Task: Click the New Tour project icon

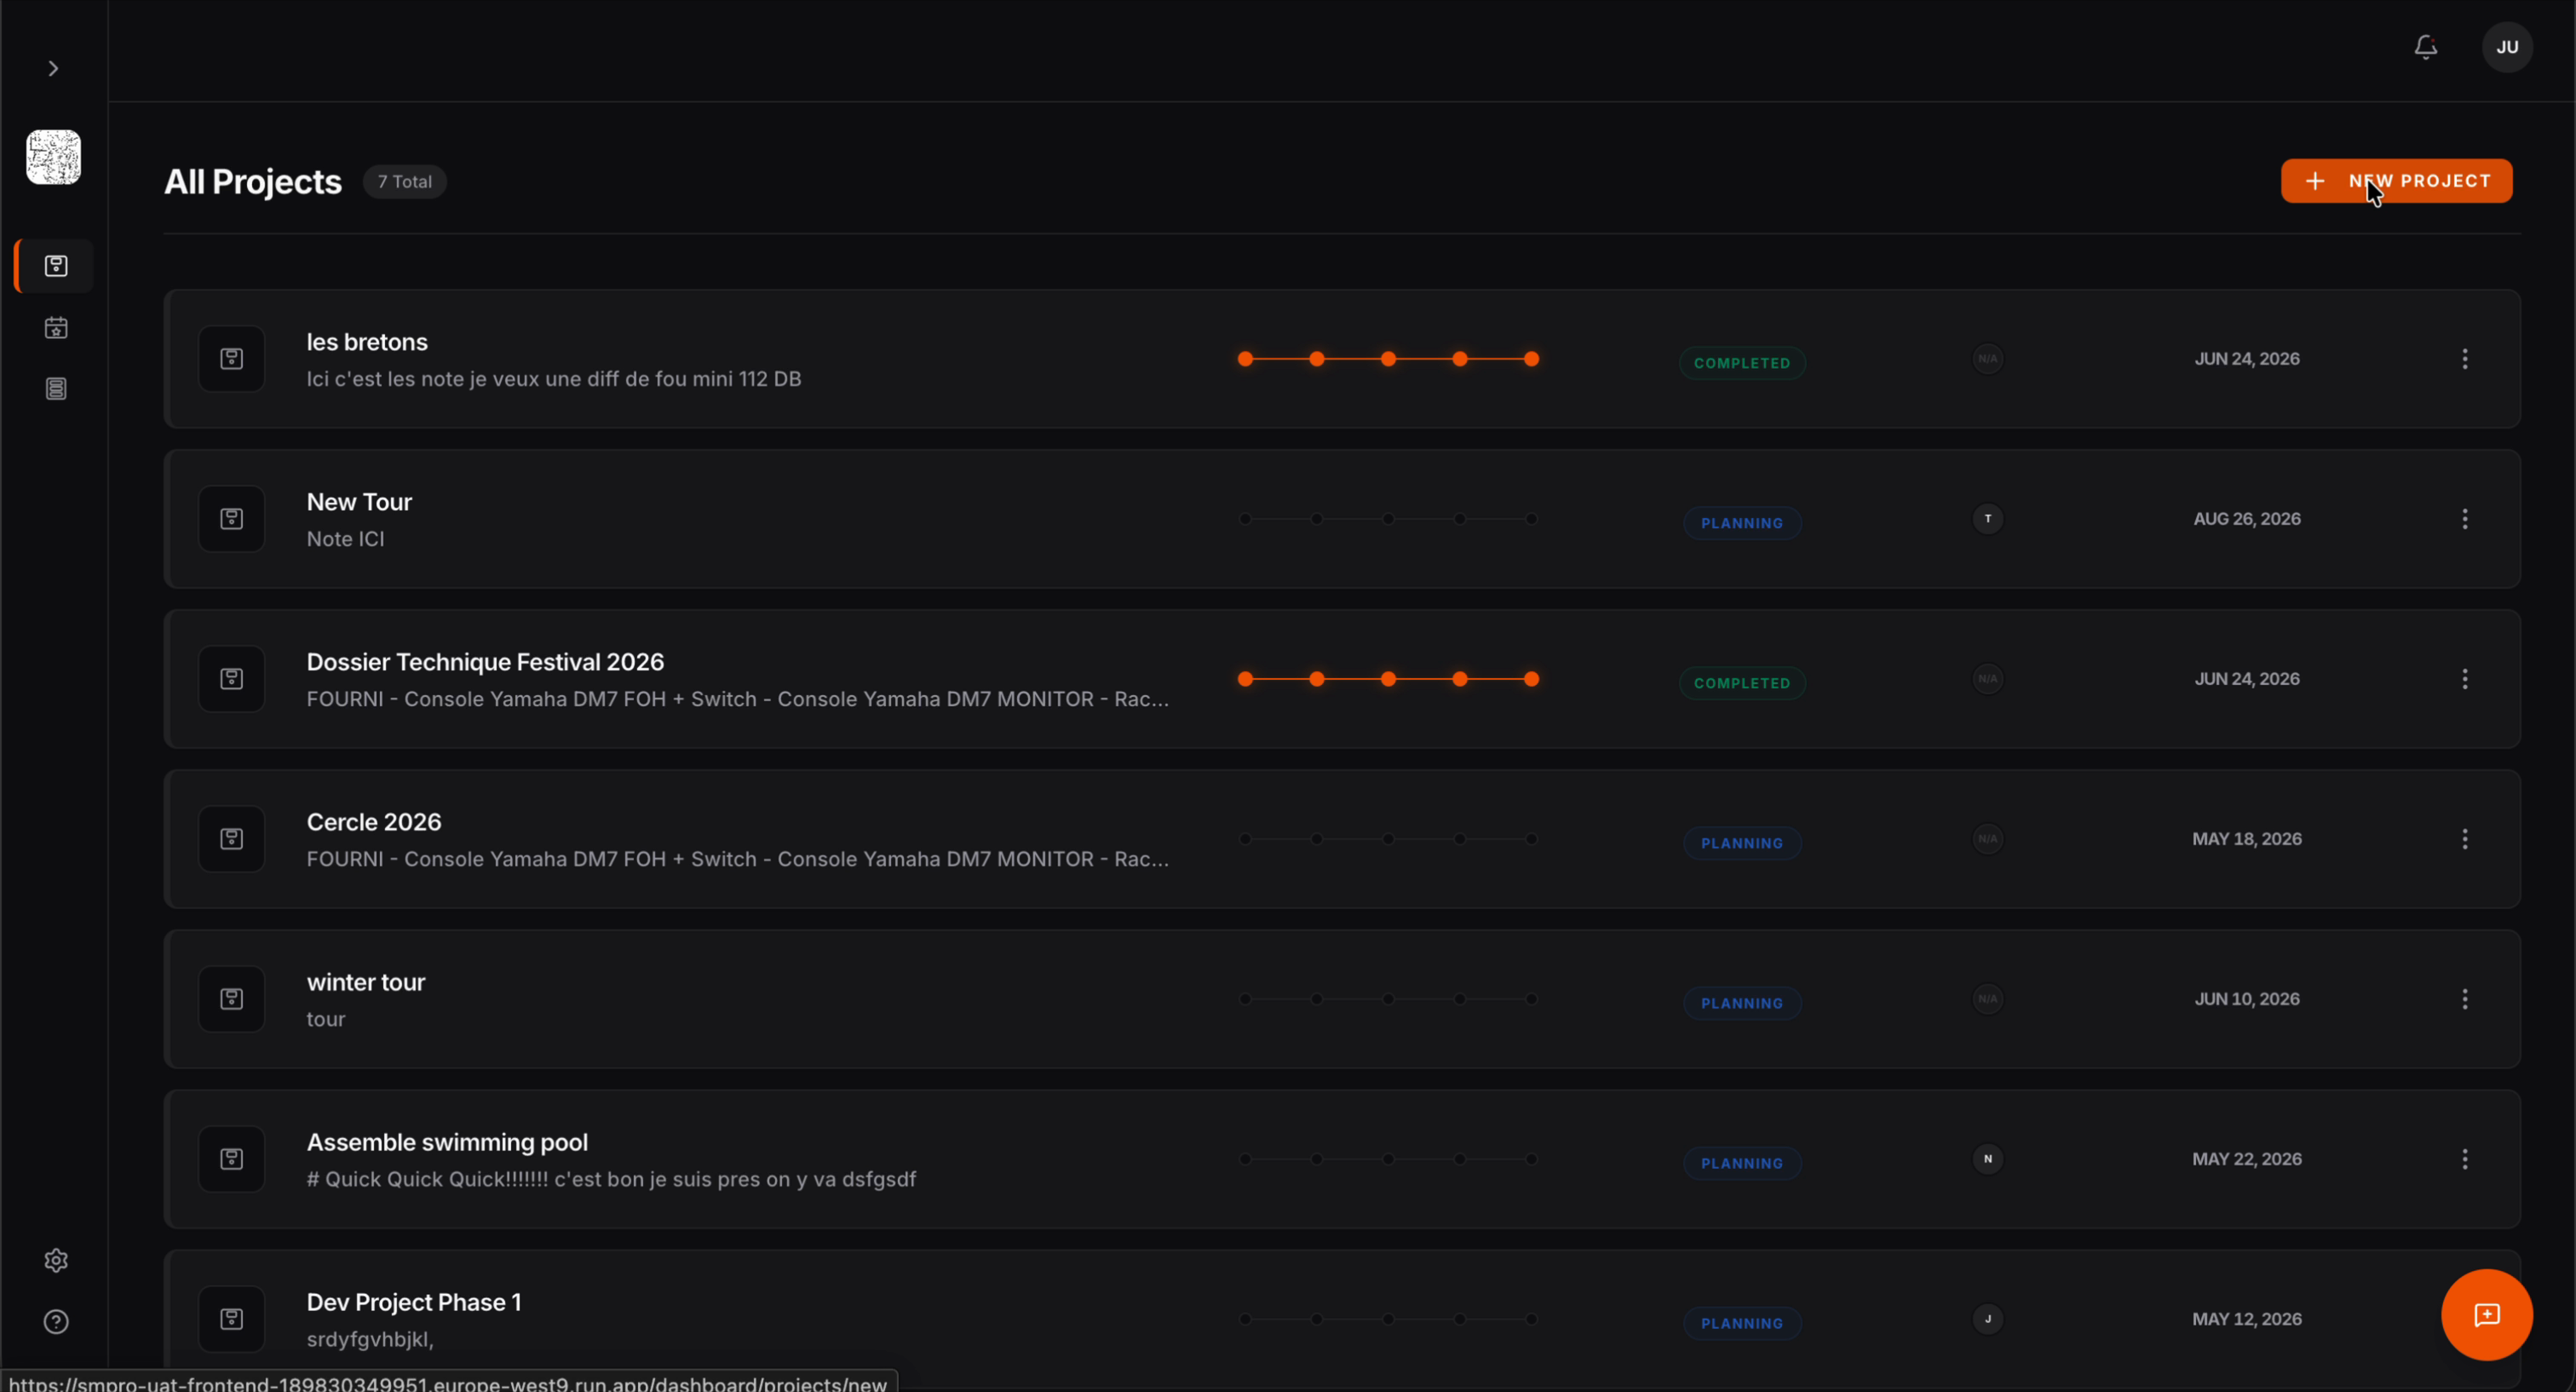Action: click(232, 519)
